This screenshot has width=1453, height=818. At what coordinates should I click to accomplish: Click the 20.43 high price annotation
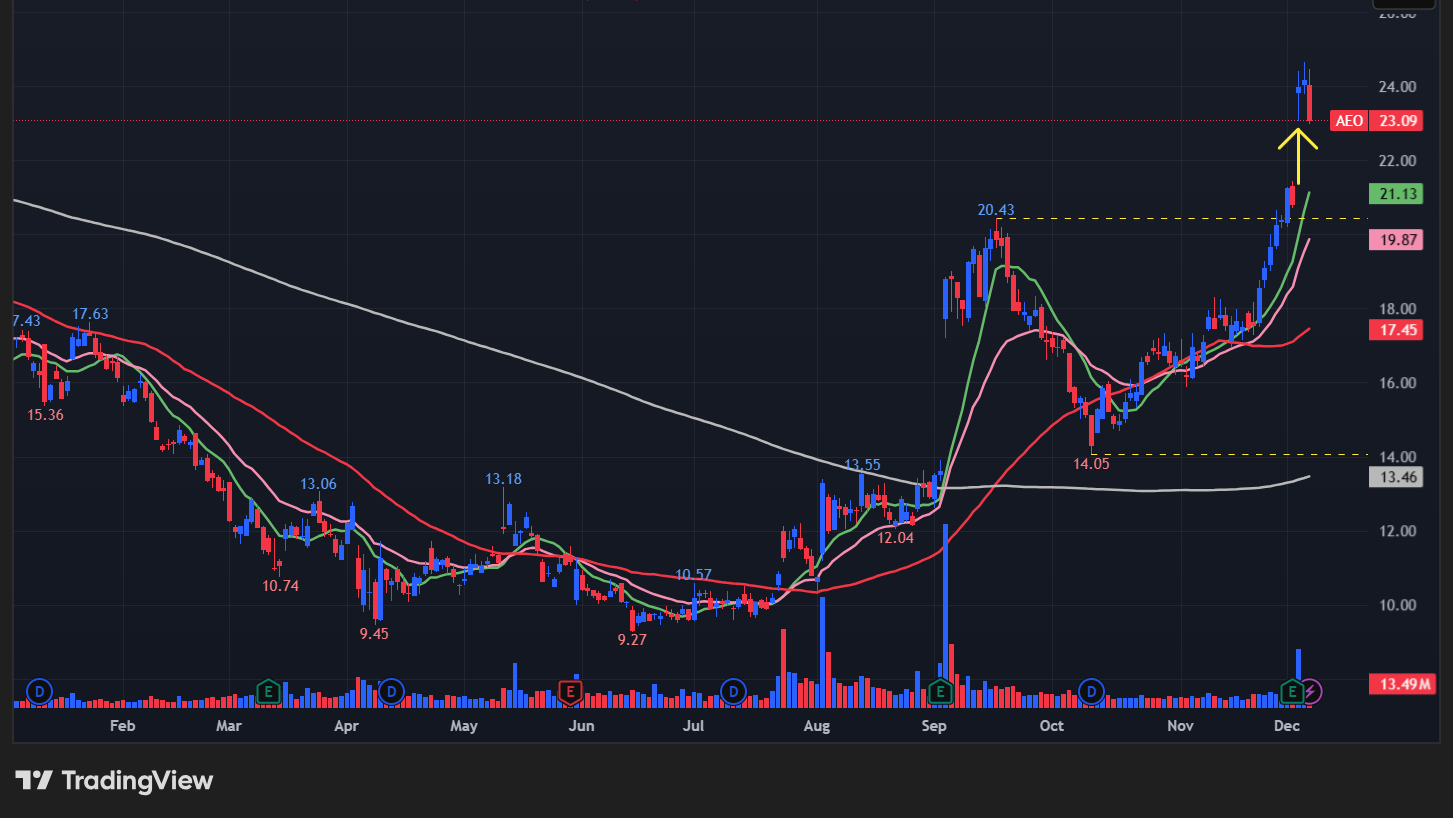[995, 210]
